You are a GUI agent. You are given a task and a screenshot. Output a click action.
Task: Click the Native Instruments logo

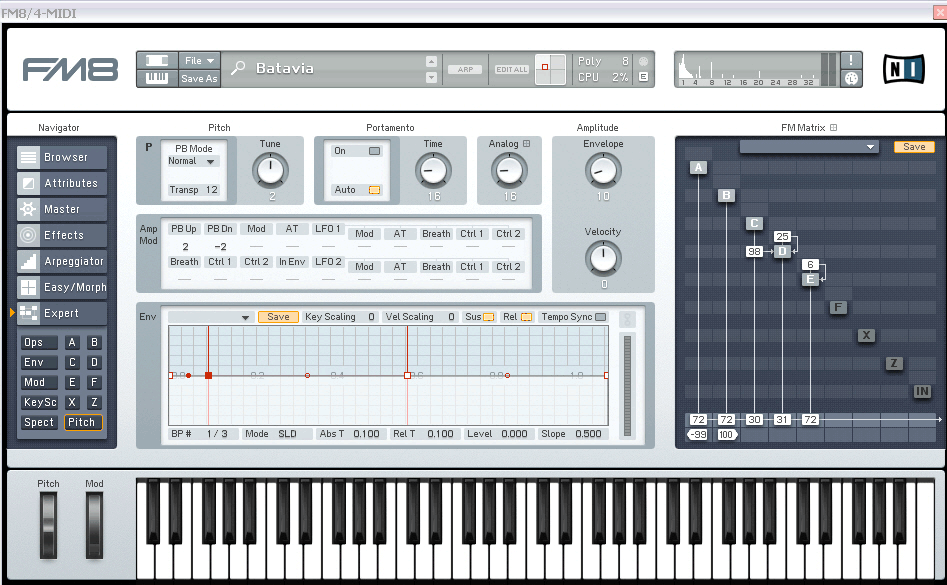pyautogui.click(x=904, y=69)
